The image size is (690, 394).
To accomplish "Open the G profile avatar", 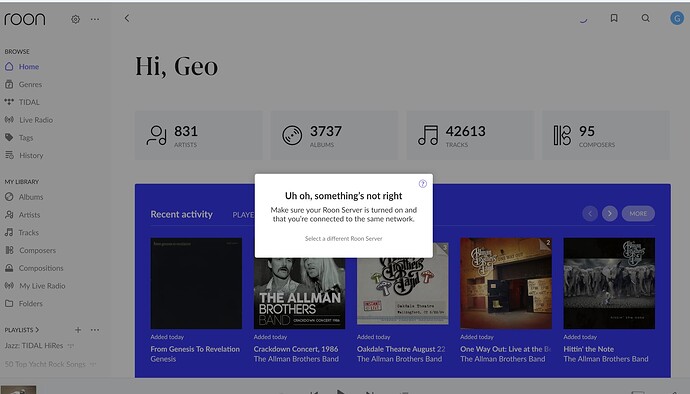I will [x=677, y=18].
